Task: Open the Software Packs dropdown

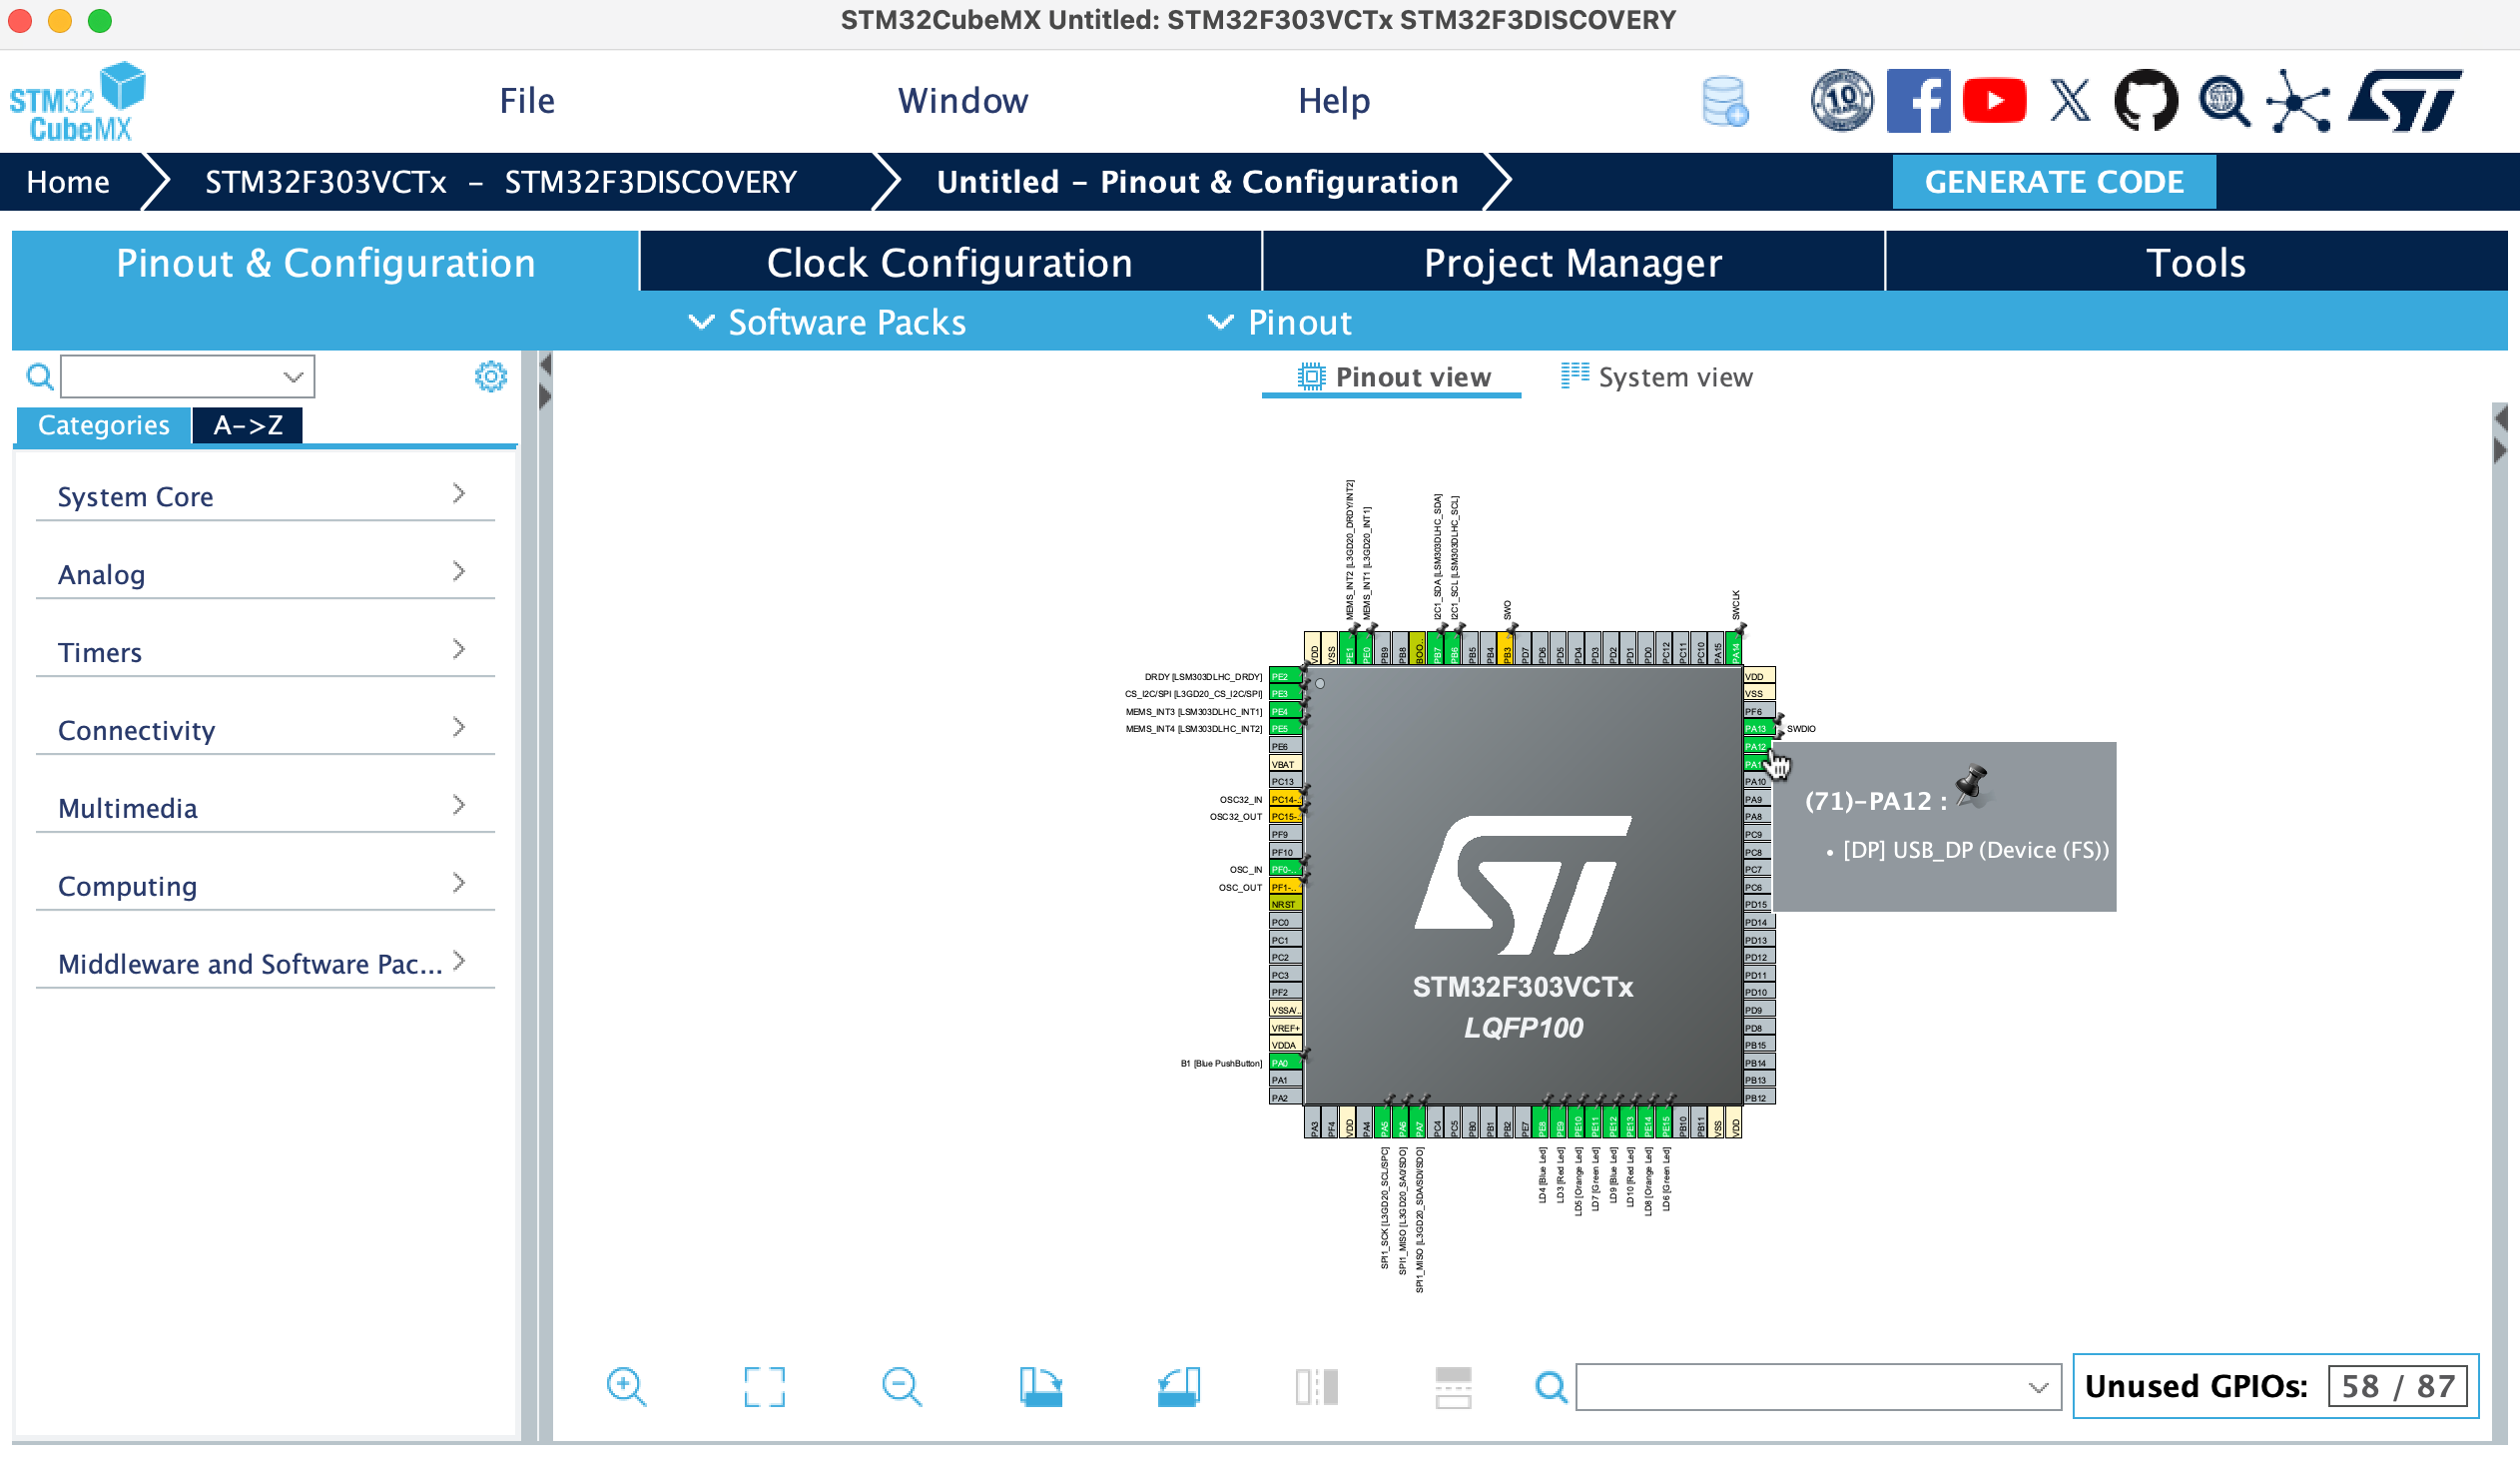Action: (x=824, y=322)
